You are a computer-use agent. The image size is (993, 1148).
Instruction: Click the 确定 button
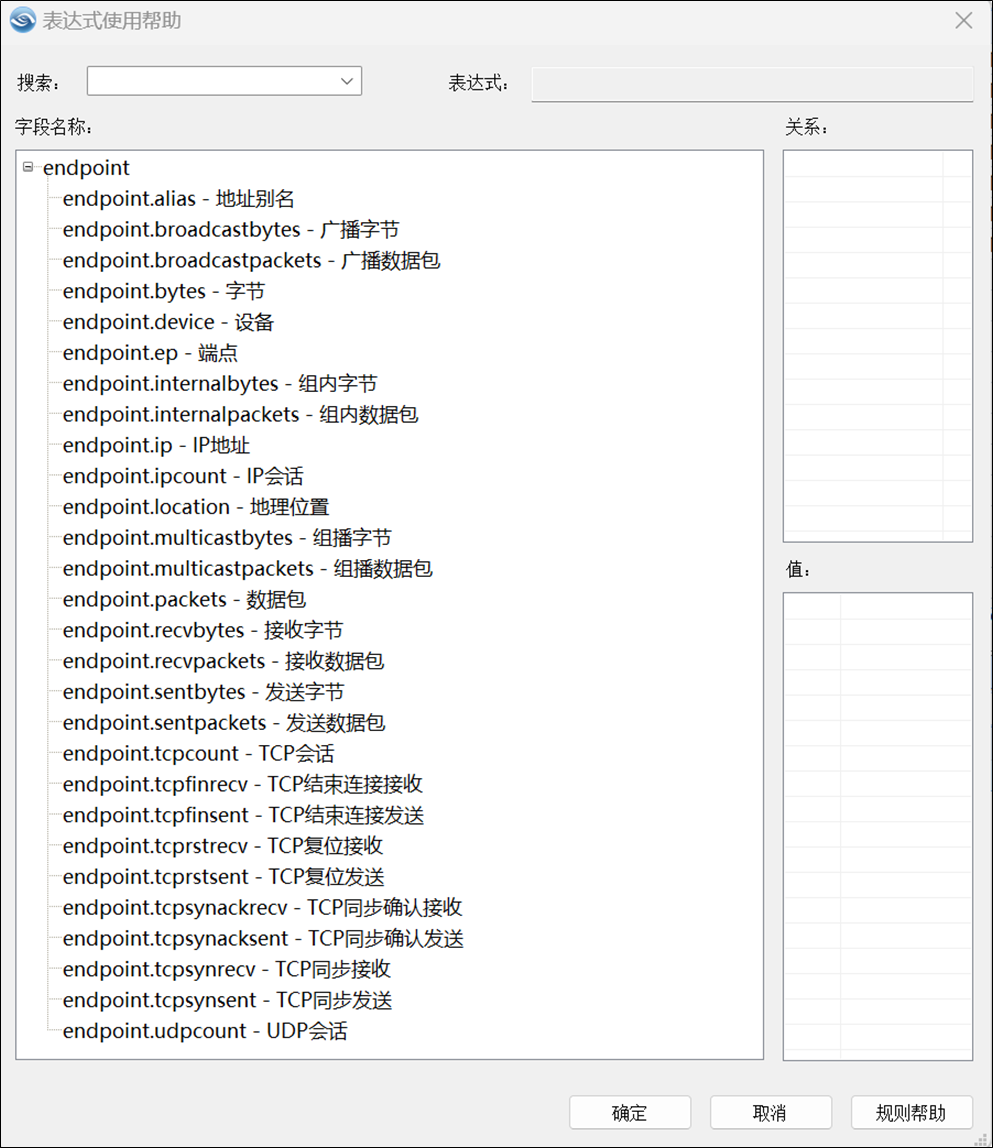click(x=630, y=1112)
